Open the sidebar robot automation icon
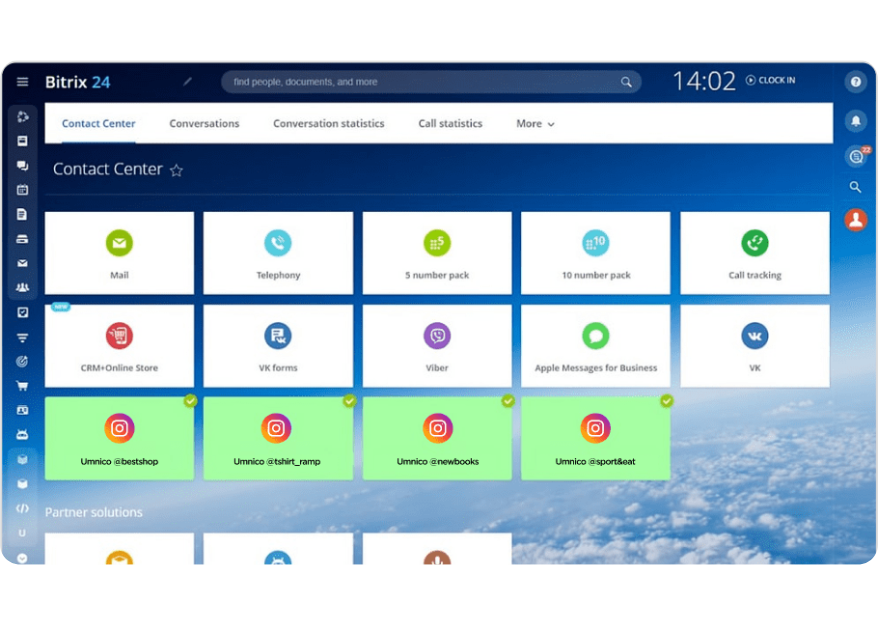The height and width of the screenshot is (624, 879). click(22, 435)
